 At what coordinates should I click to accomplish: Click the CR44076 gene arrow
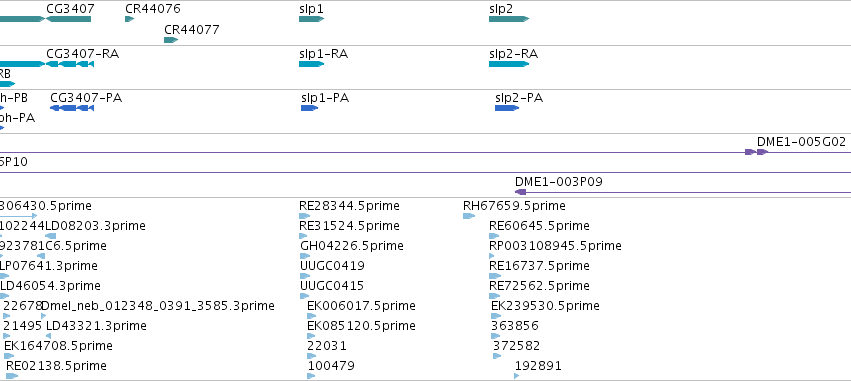click(130, 19)
